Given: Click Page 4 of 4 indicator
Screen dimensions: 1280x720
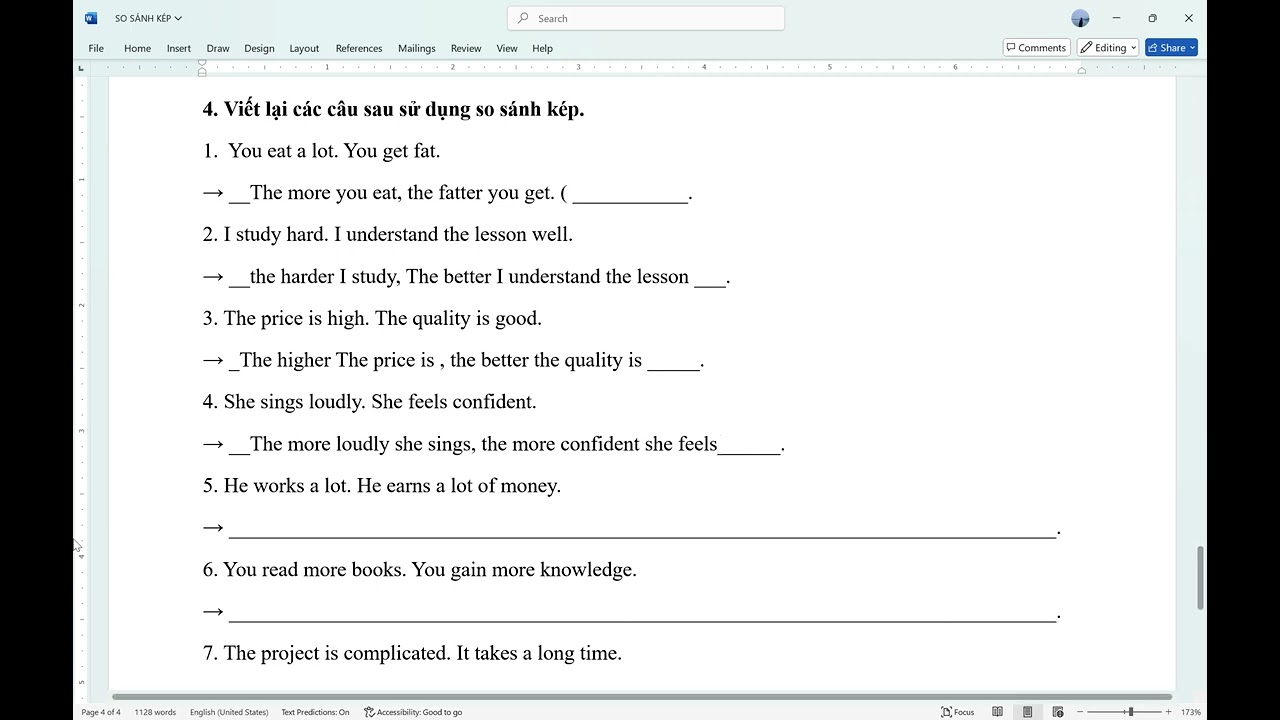Looking at the screenshot, I should coord(101,712).
